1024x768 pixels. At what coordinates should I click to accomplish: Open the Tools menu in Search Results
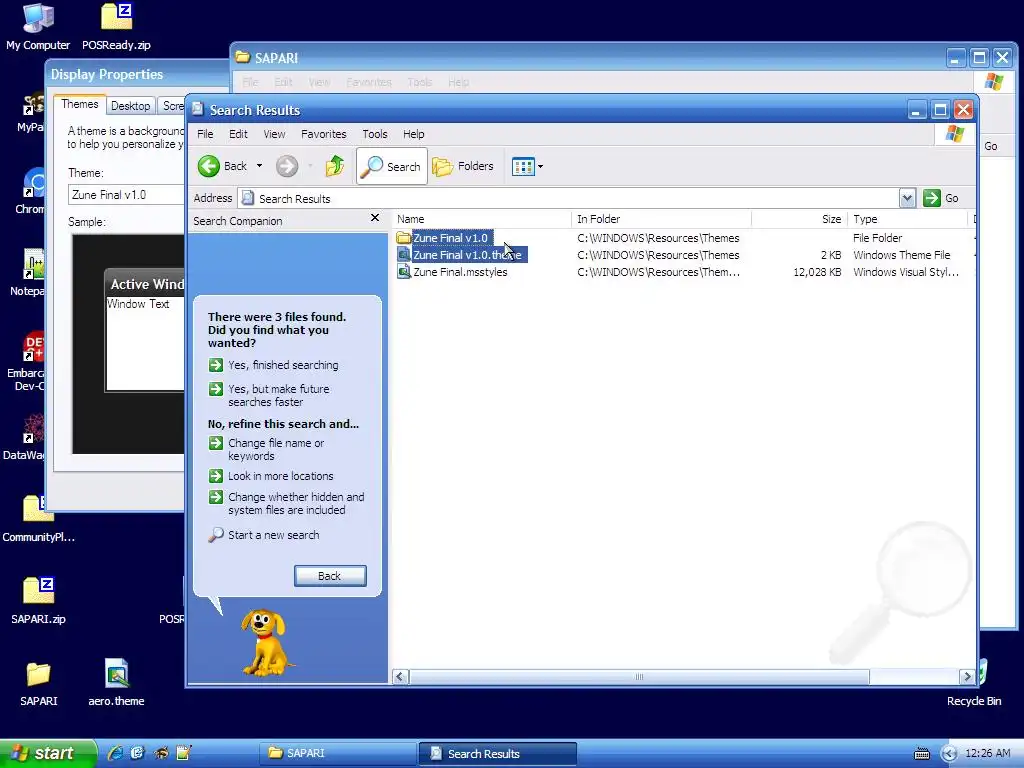[x=375, y=134]
